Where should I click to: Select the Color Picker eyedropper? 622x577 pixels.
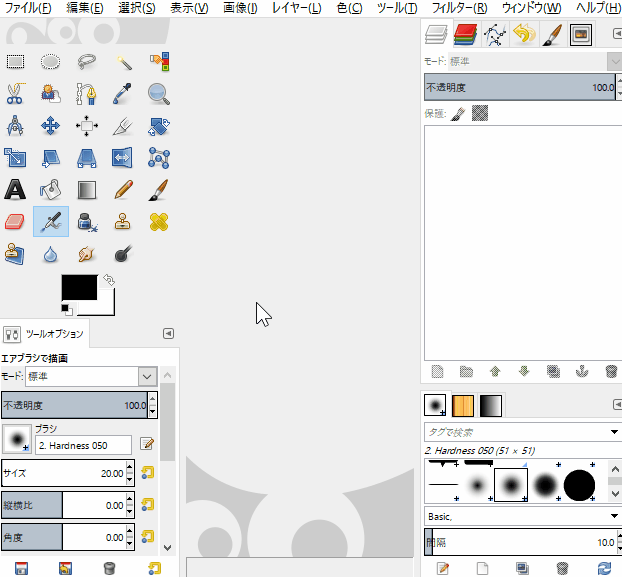pos(123,94)
